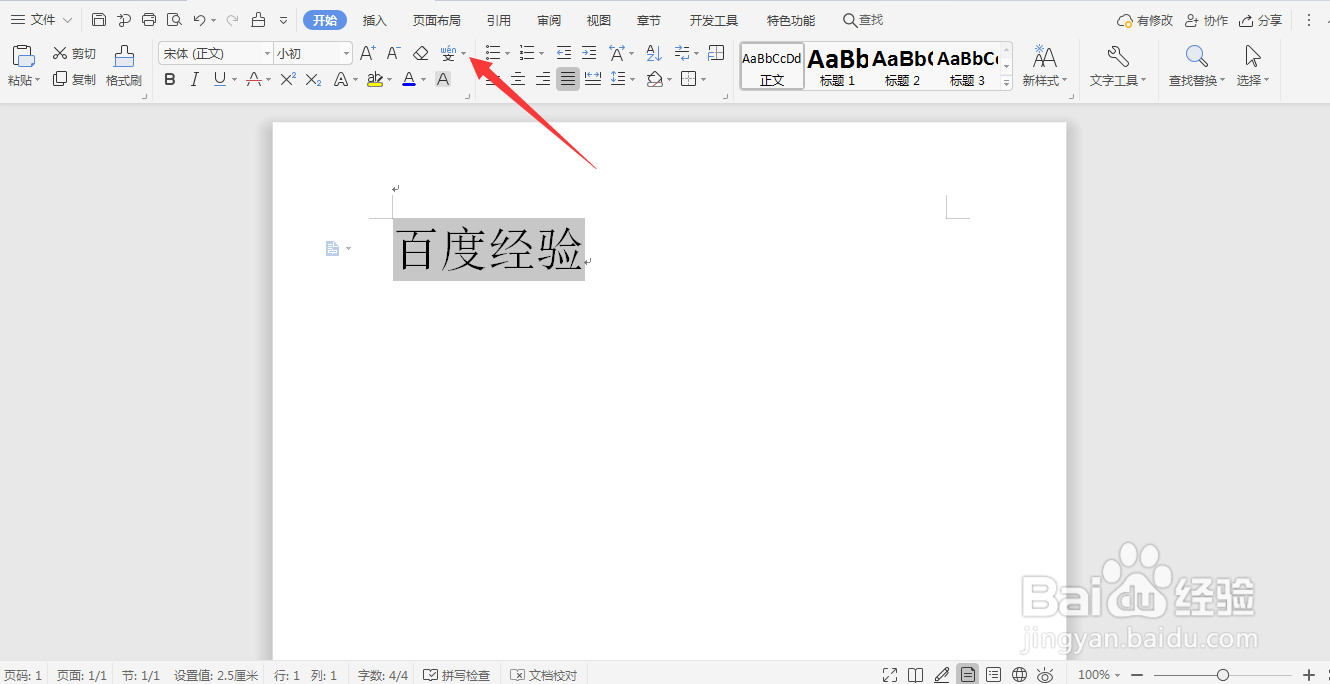Switch to outline view in the status bar

(x=993, y=675)
